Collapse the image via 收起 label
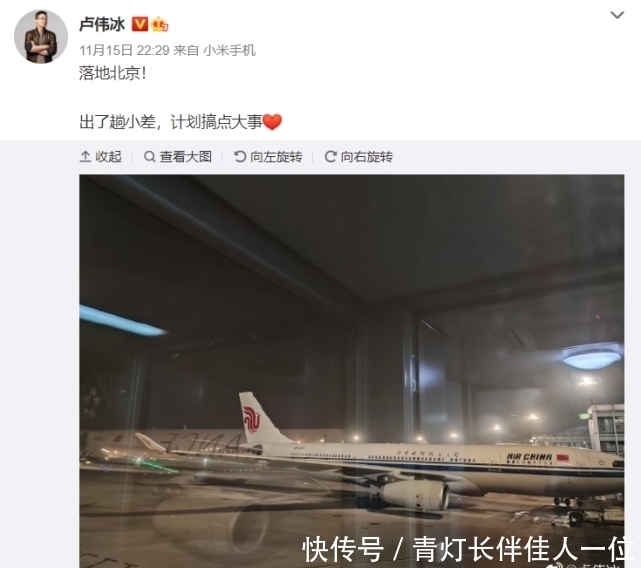The height and width of the screenshot is (568, 641). pyautogui.click(x=108, y=157)
